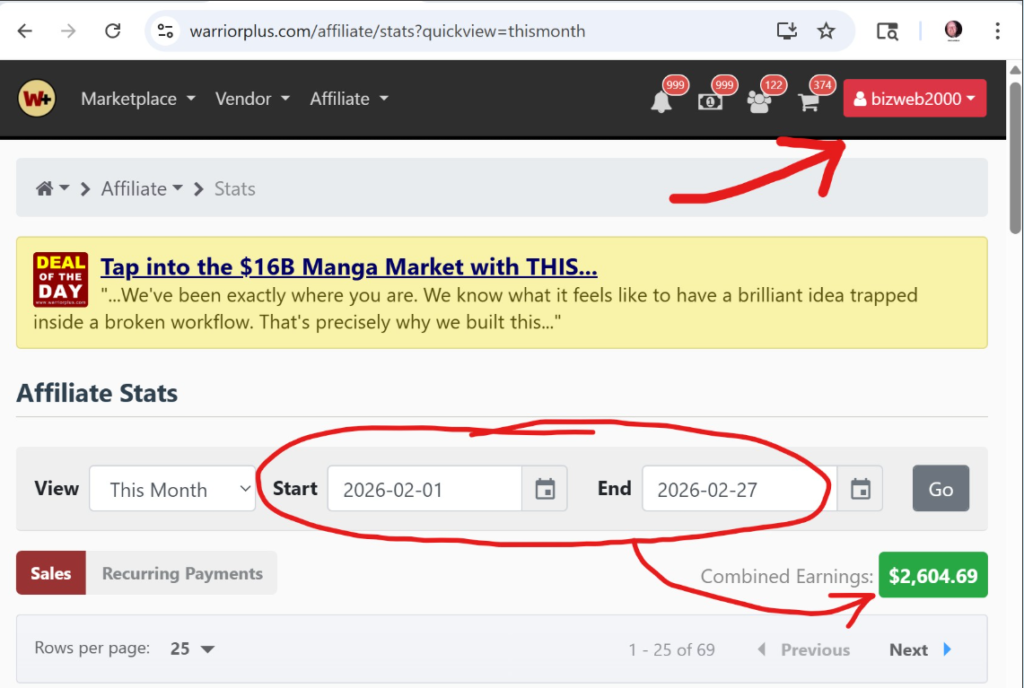Image resolution: width=1024 pixels, height=688 pixels.
Task: Click the earnings money icon with 999 badge
Action: click(x=711, y=101)
